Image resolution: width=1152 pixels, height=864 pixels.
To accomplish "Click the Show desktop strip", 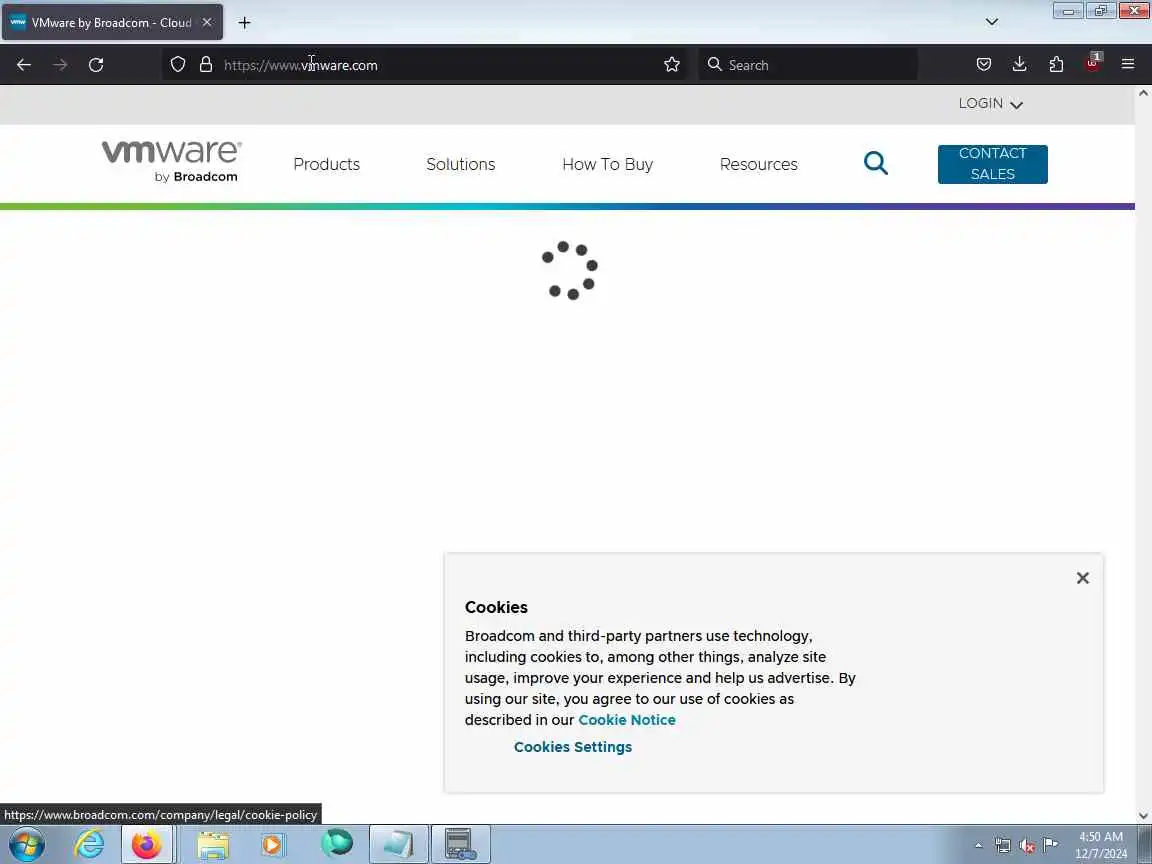I will click(1144, 844).
